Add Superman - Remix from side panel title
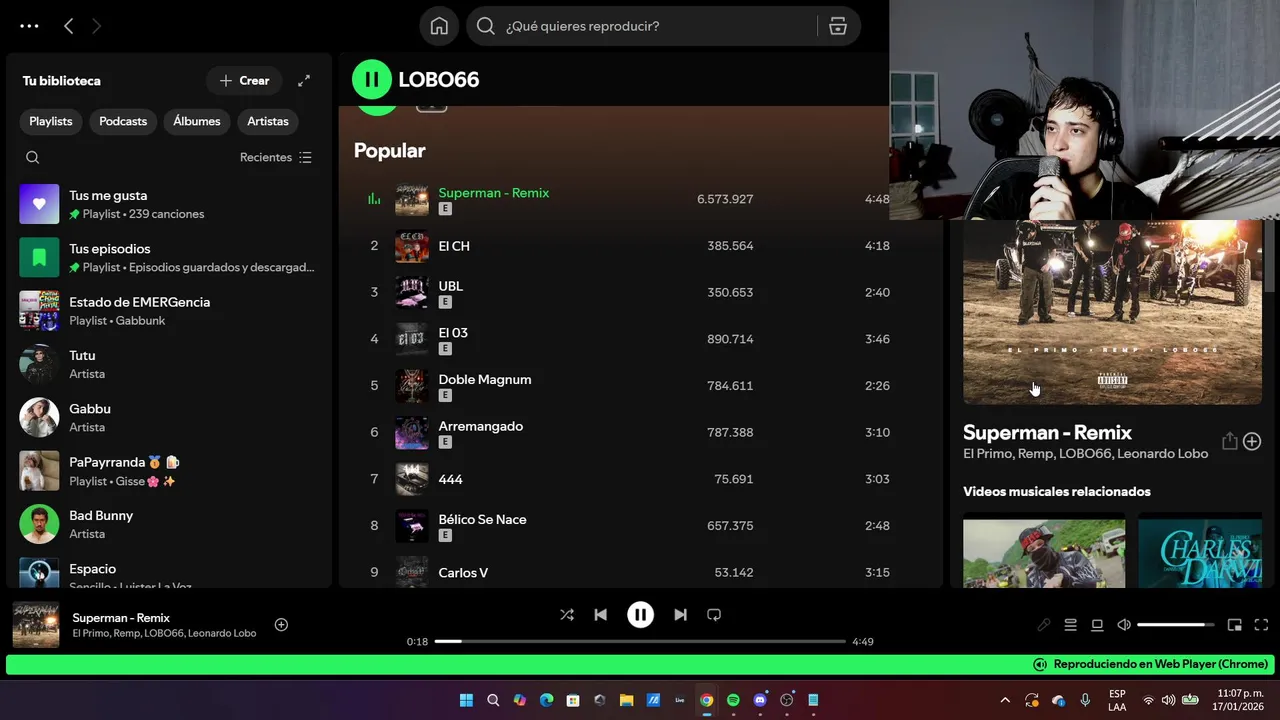The width and height of the screenshot is (1280, 720). pos(1252,441)
